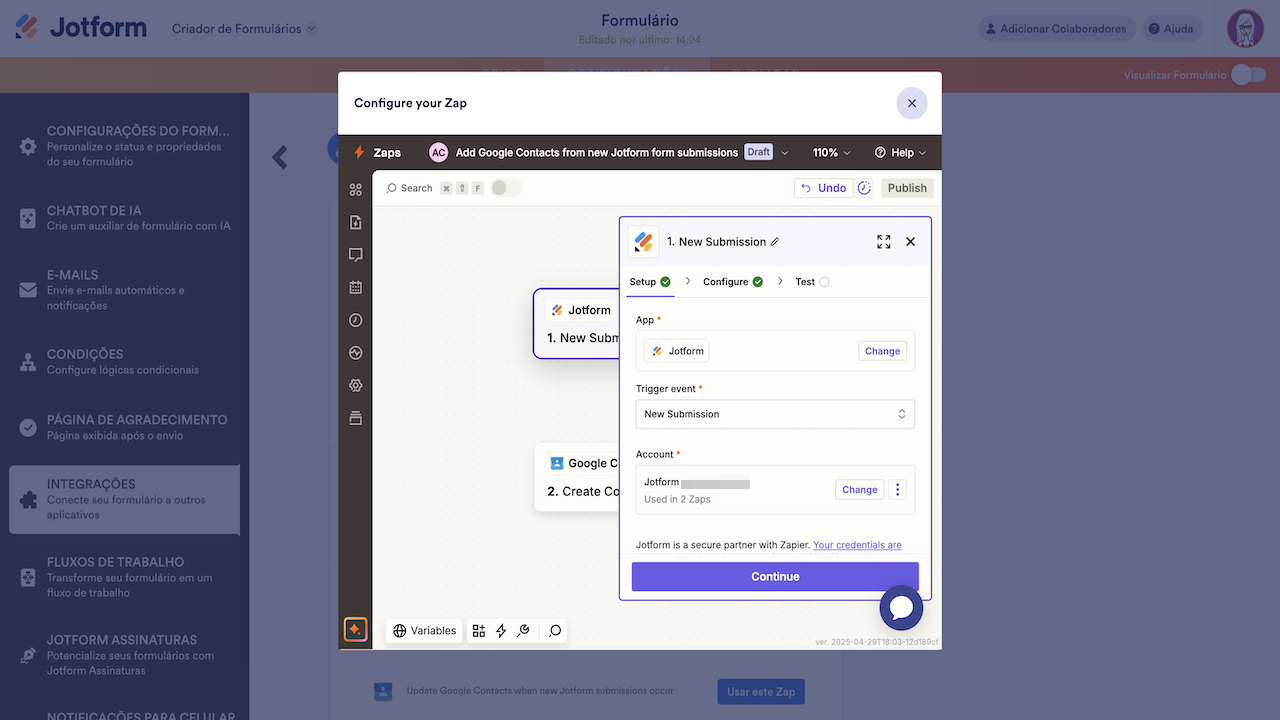Open the clock history icon in Zap sidebar

point(355,320)
